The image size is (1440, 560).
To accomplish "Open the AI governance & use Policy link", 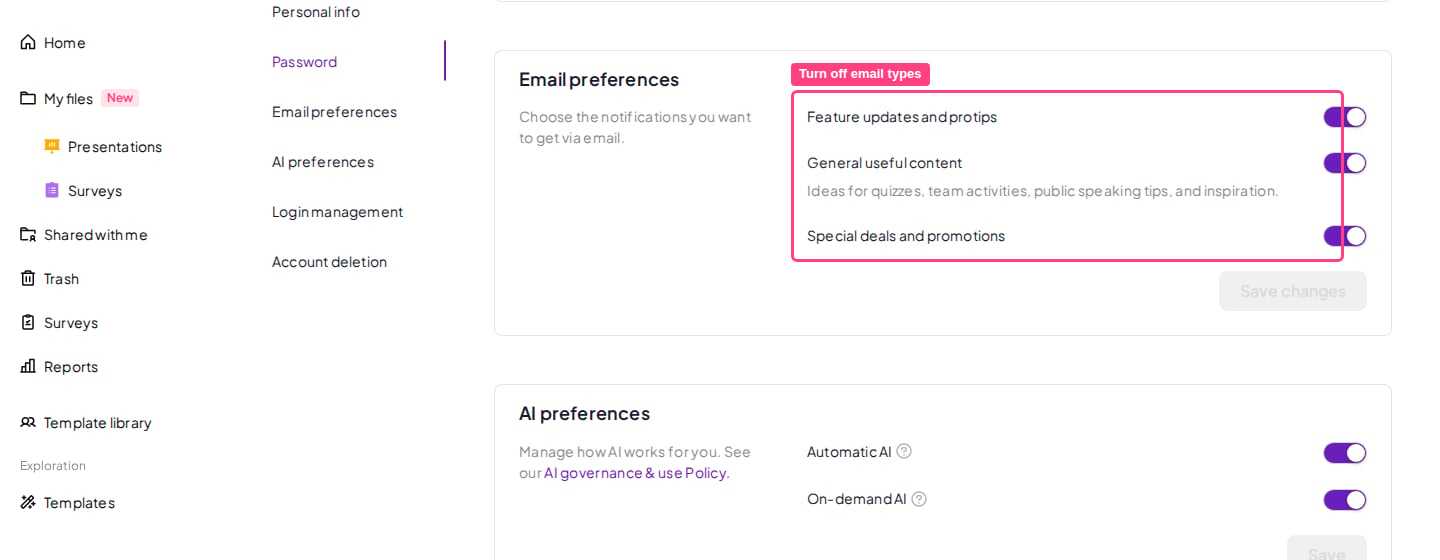I will 637,473.
